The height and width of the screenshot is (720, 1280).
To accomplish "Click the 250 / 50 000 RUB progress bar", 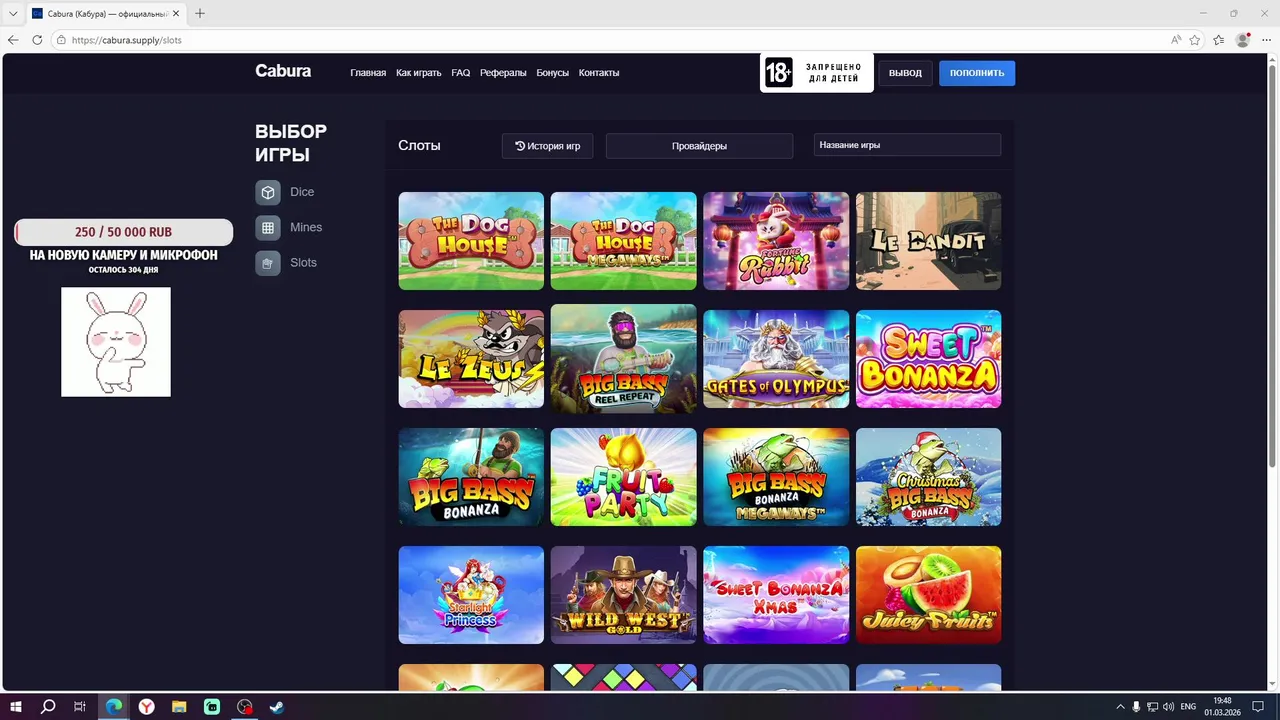I will click(x=123, y=232).
